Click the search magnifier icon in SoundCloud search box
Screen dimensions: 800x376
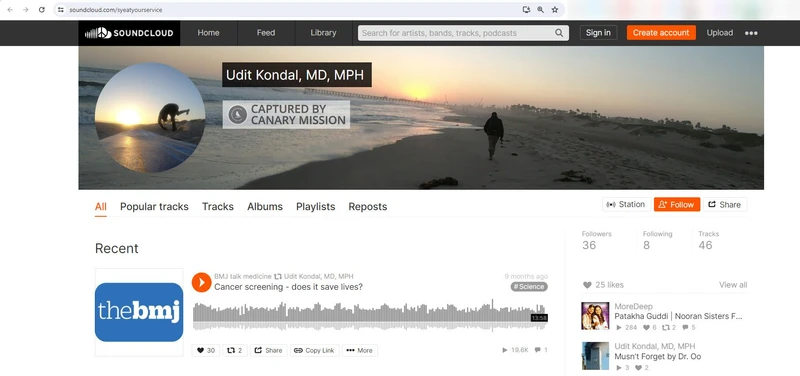559,33
